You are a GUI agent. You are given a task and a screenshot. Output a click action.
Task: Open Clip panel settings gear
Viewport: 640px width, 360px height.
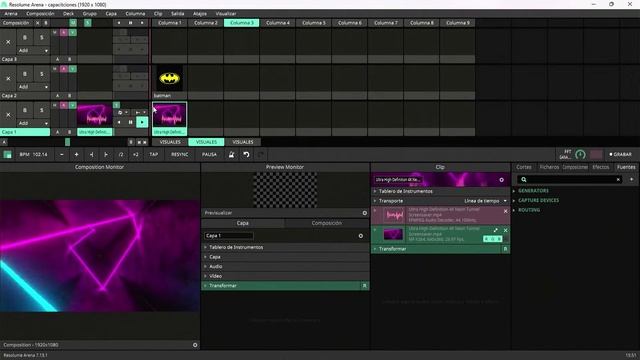tap(501, 180)
